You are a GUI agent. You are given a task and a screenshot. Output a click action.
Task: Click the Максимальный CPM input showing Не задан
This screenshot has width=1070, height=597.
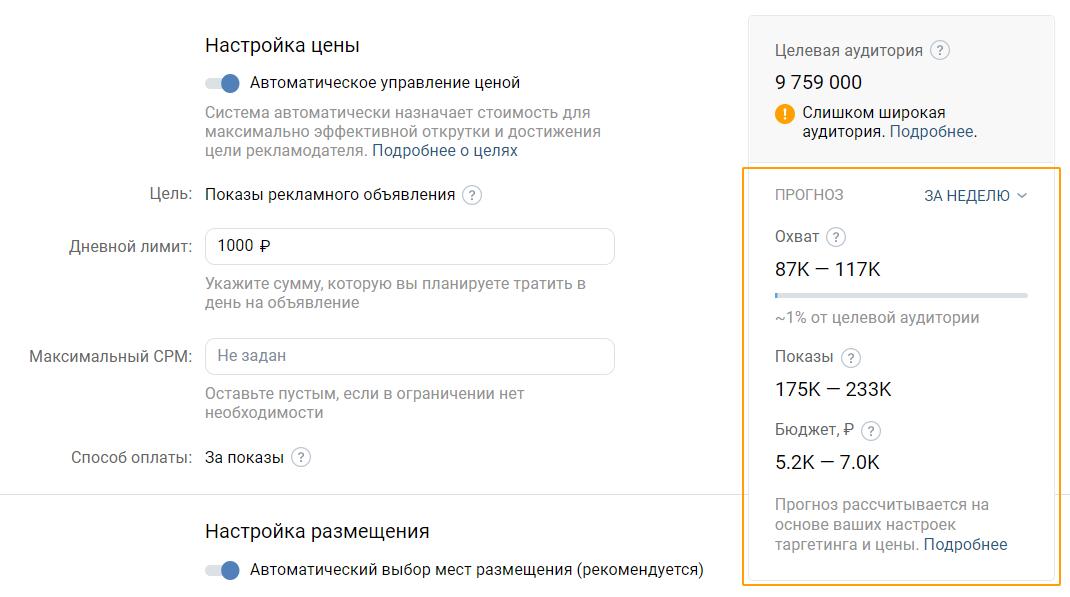point(409,356)
